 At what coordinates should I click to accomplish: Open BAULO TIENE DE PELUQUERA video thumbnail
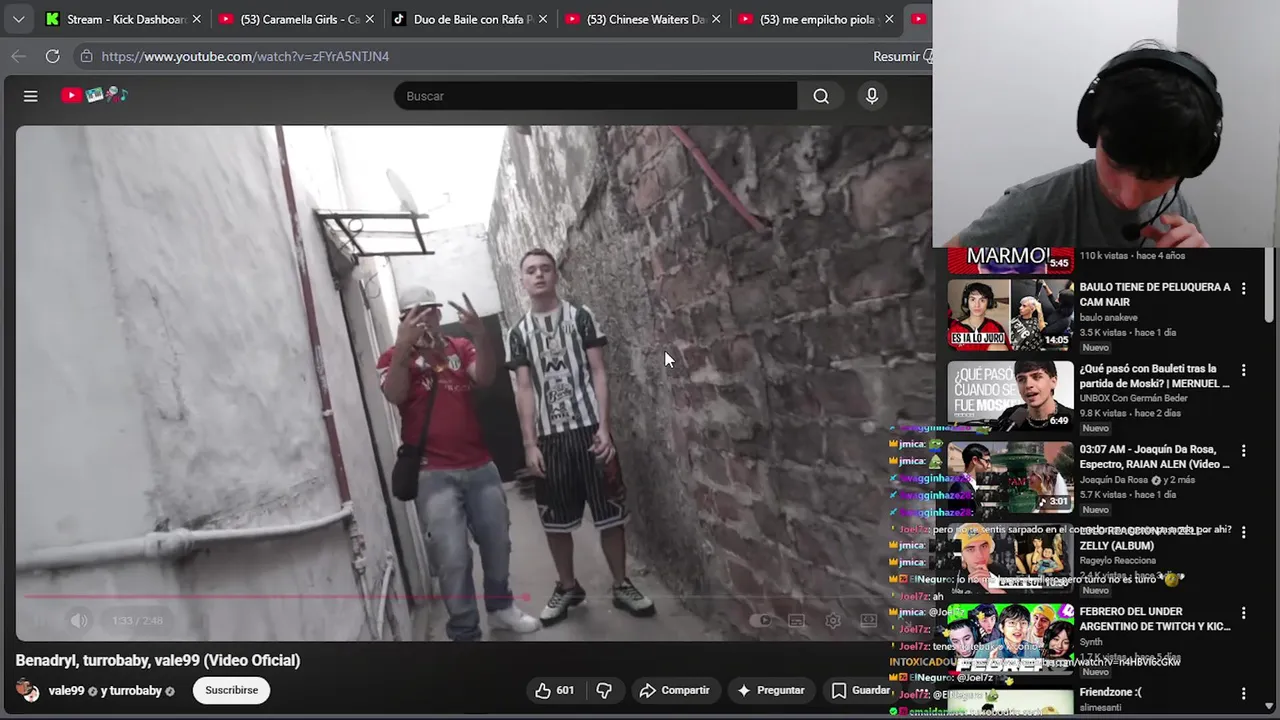[x=1010, y=314]
